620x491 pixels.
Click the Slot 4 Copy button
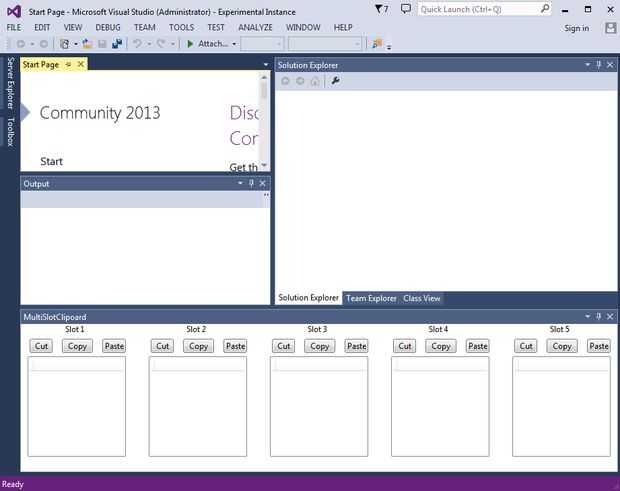click(440, 346)
